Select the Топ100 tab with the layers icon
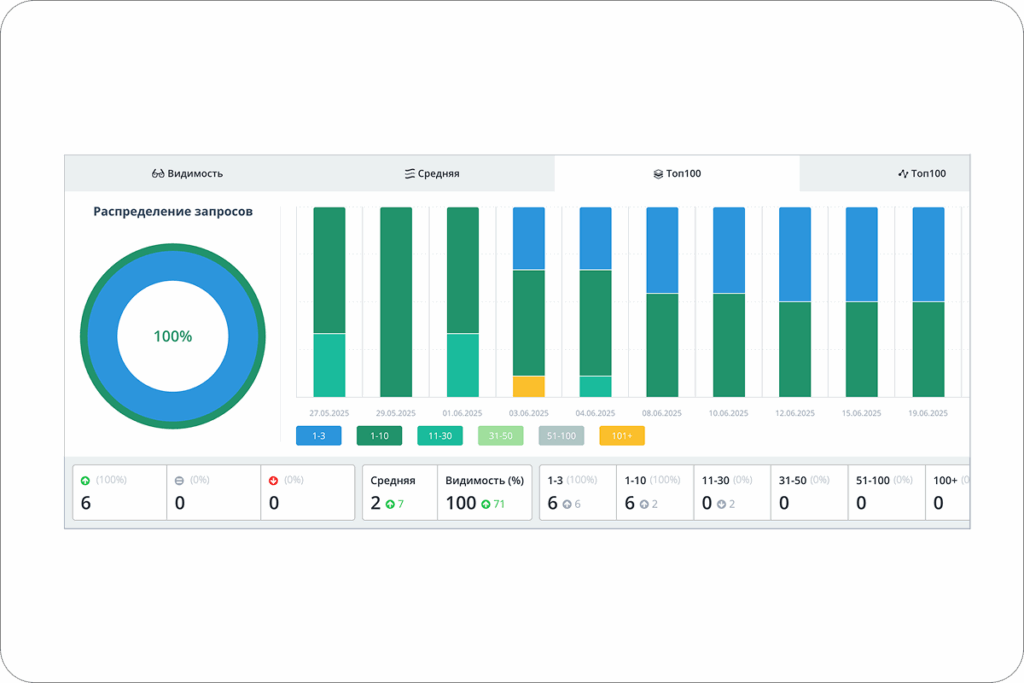Image resolution: width=1024 pixels, height=683 pixels. point(677,174)
